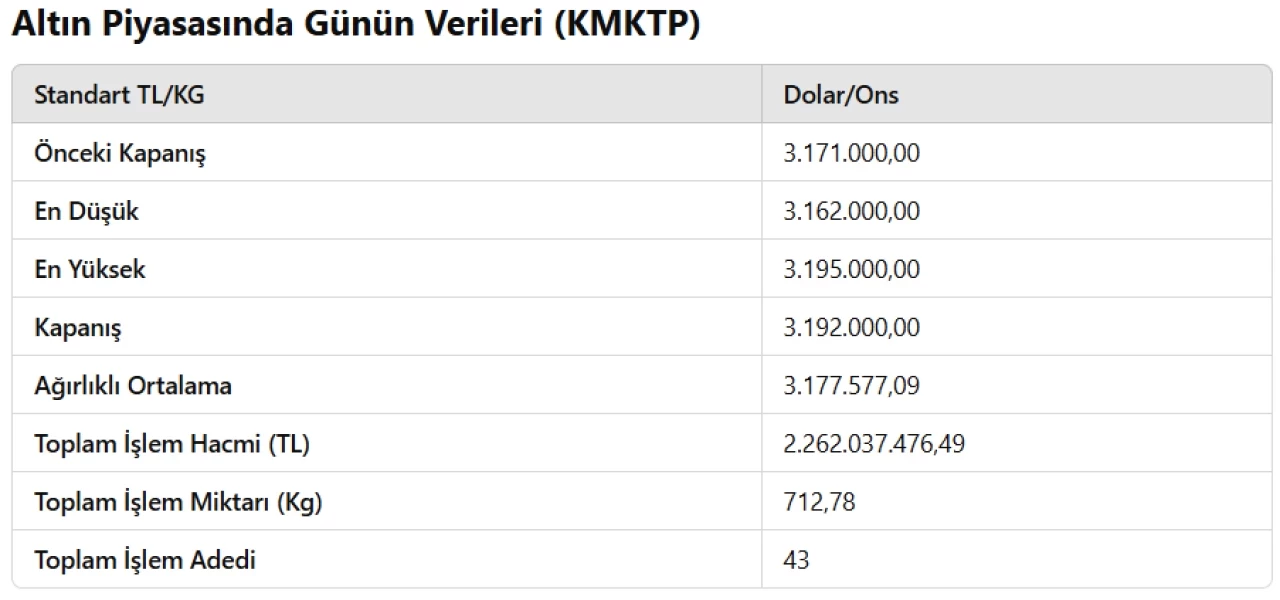Select the 712,78 quantity value
Screen dimensions: 1280x600
point(819,502)
